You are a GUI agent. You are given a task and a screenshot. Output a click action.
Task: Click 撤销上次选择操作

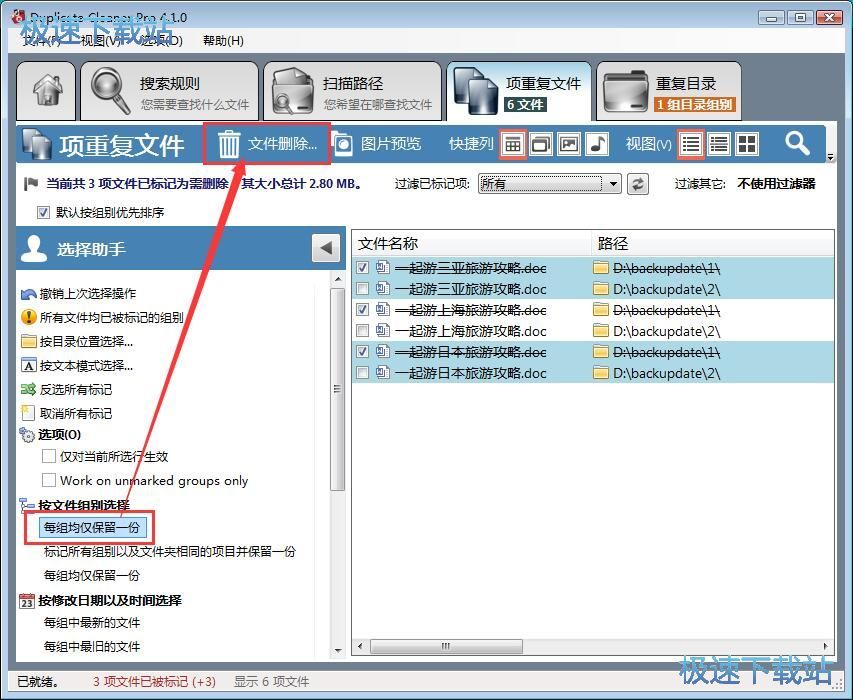tap(88, 294)
